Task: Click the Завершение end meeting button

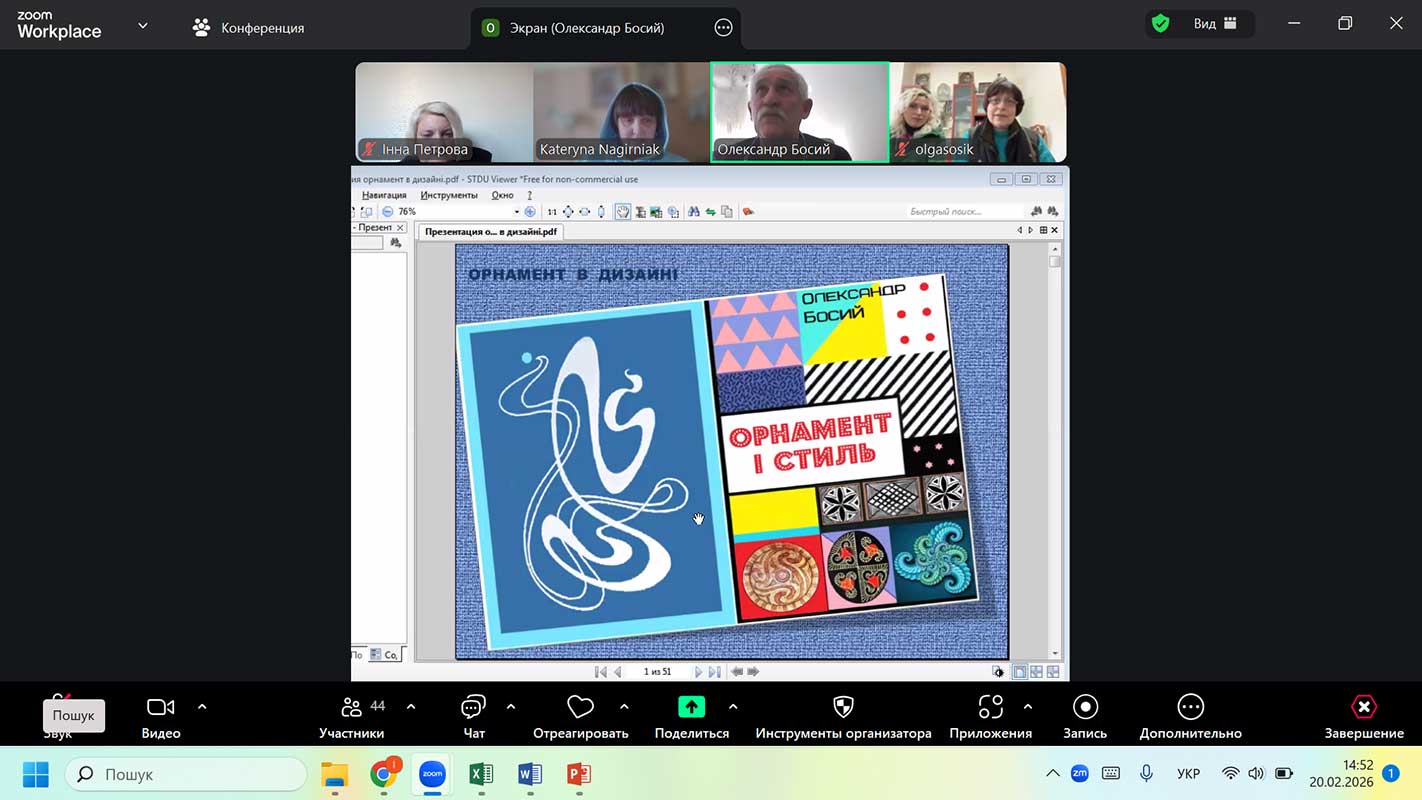Action: point(1364,717)
